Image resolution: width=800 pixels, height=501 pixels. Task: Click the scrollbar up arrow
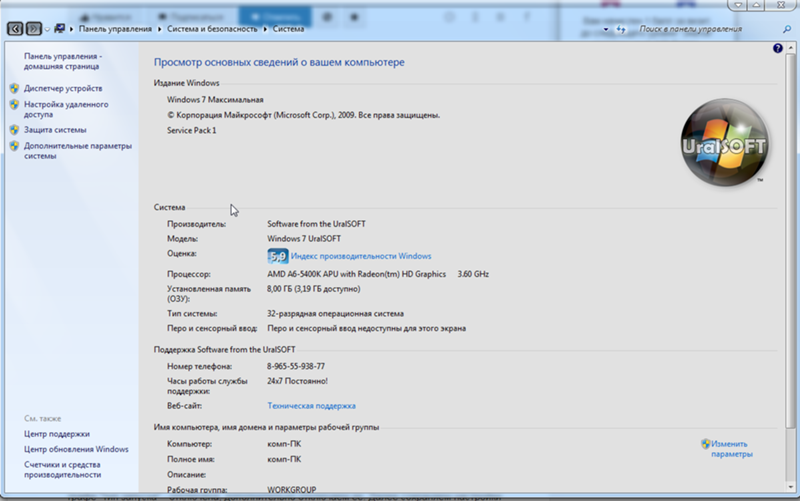[x=790, y=48]
